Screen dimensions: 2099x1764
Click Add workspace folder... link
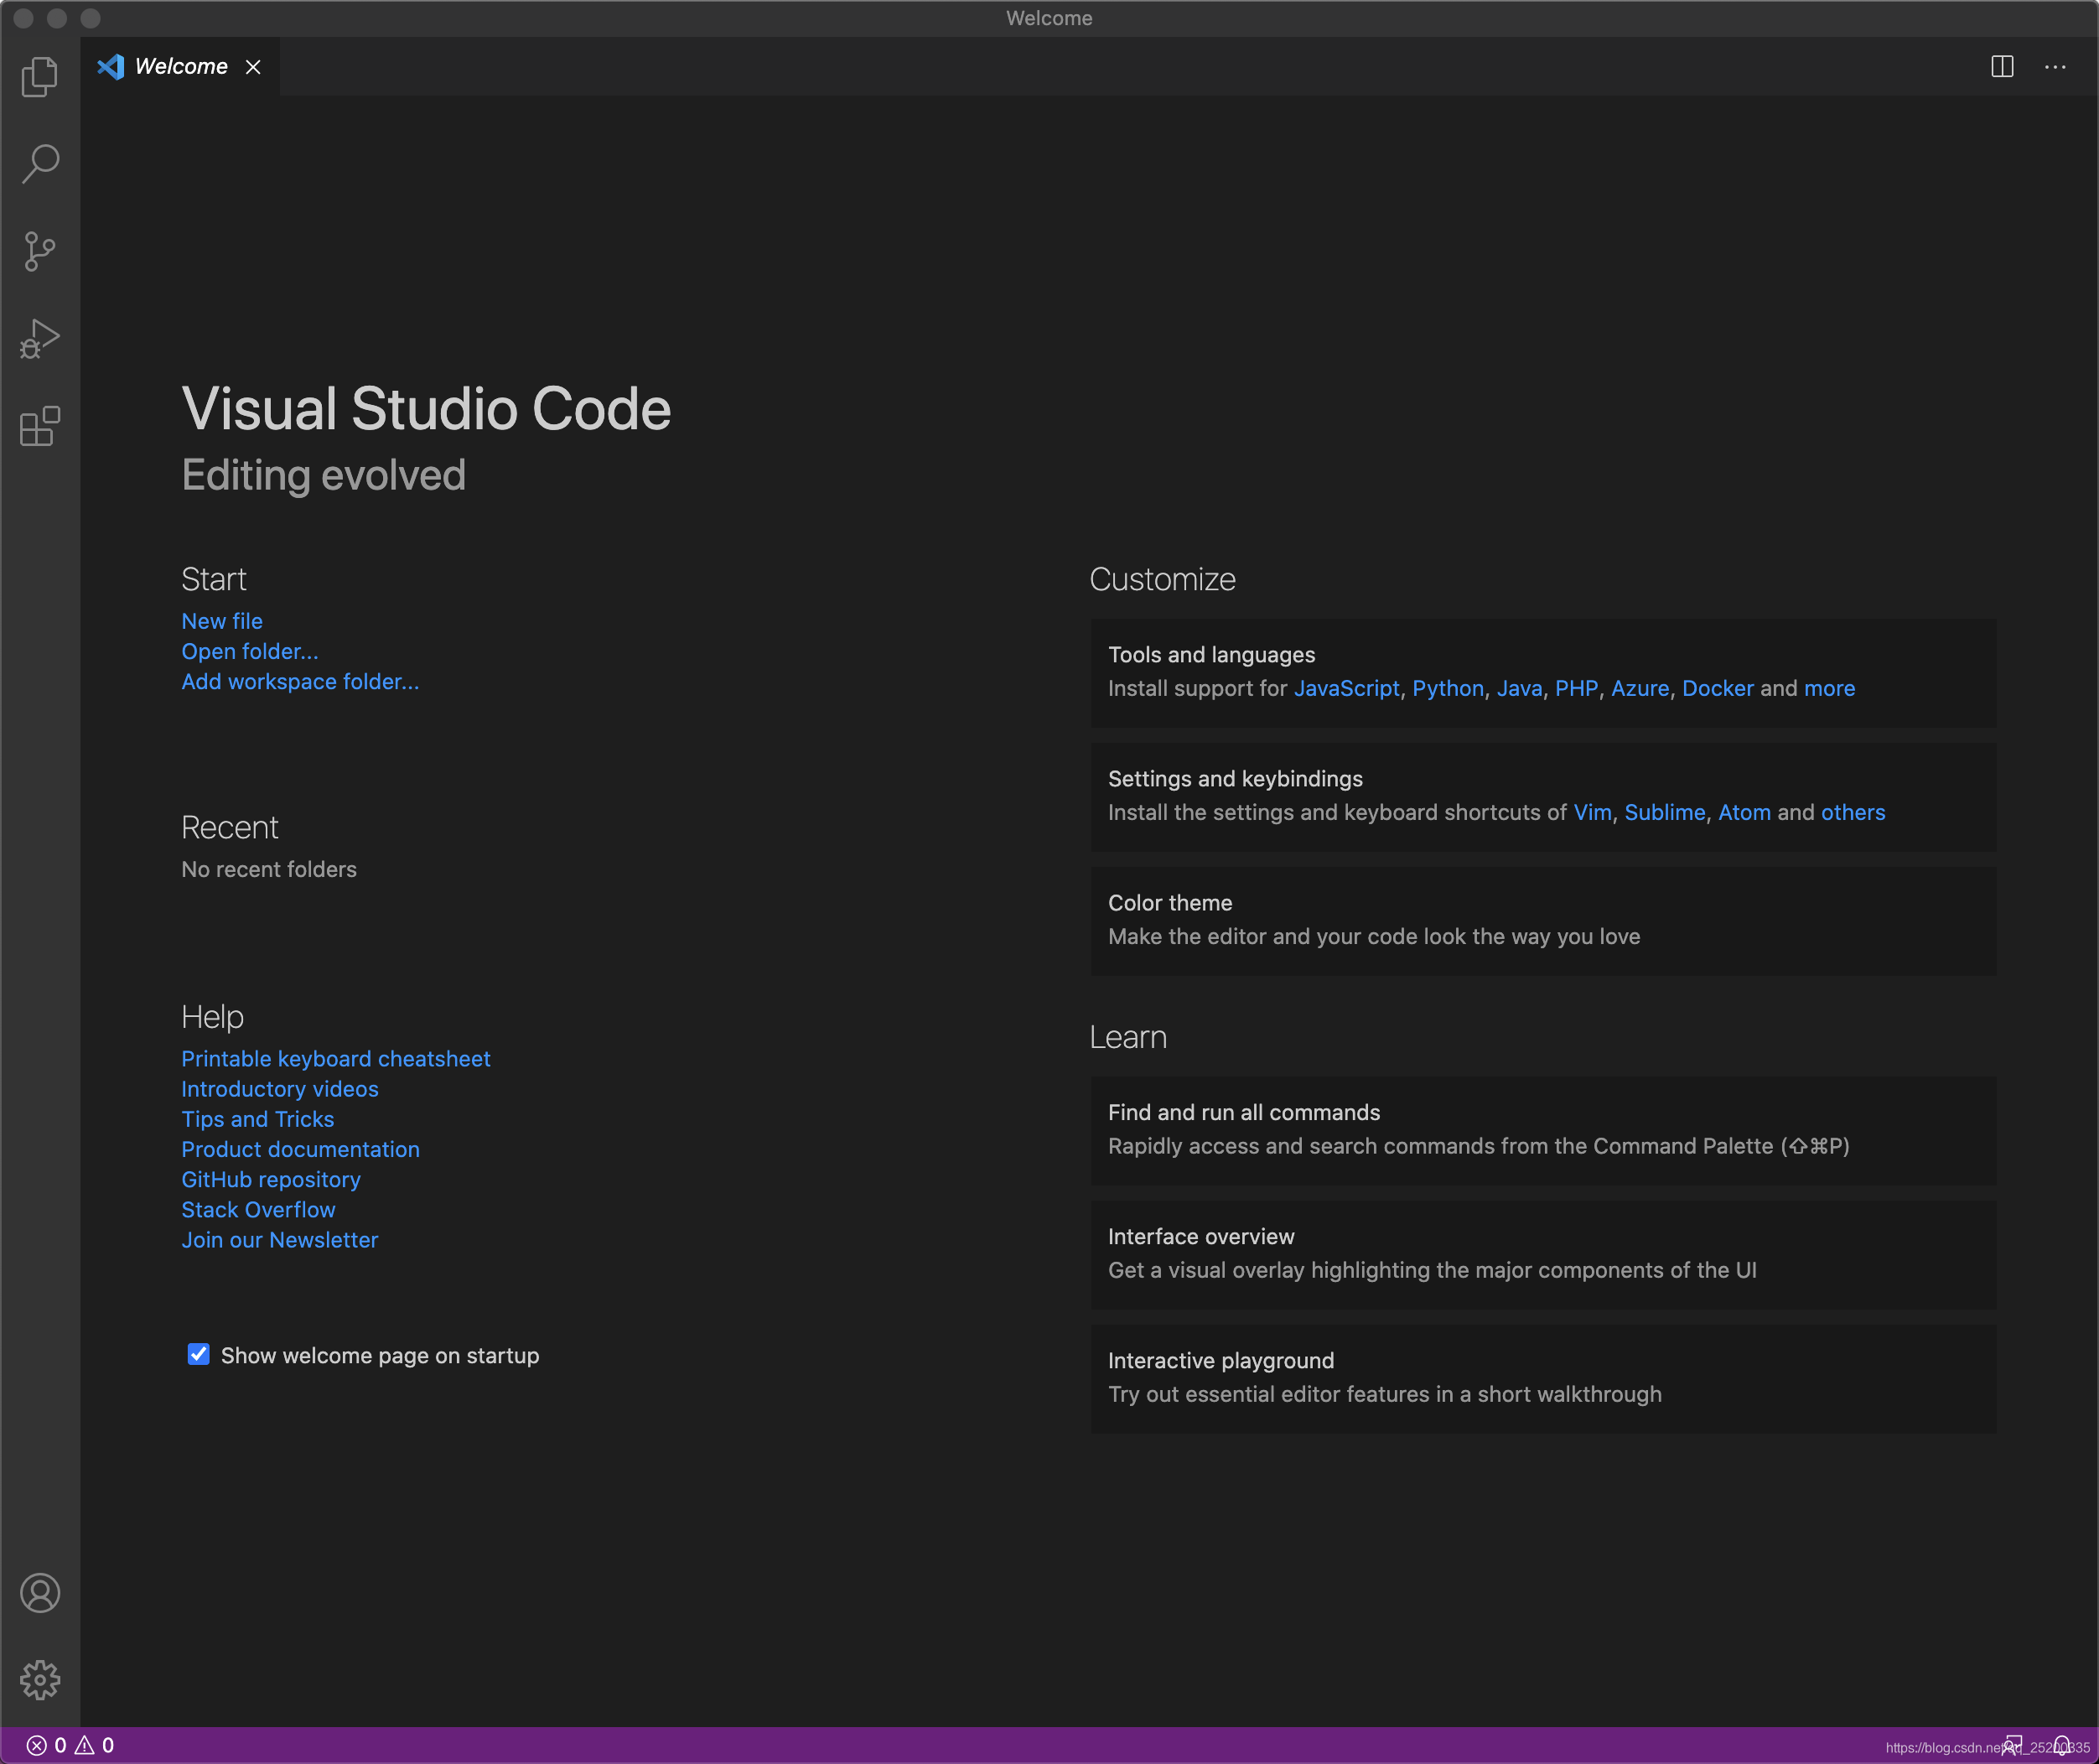pos(300,681)
